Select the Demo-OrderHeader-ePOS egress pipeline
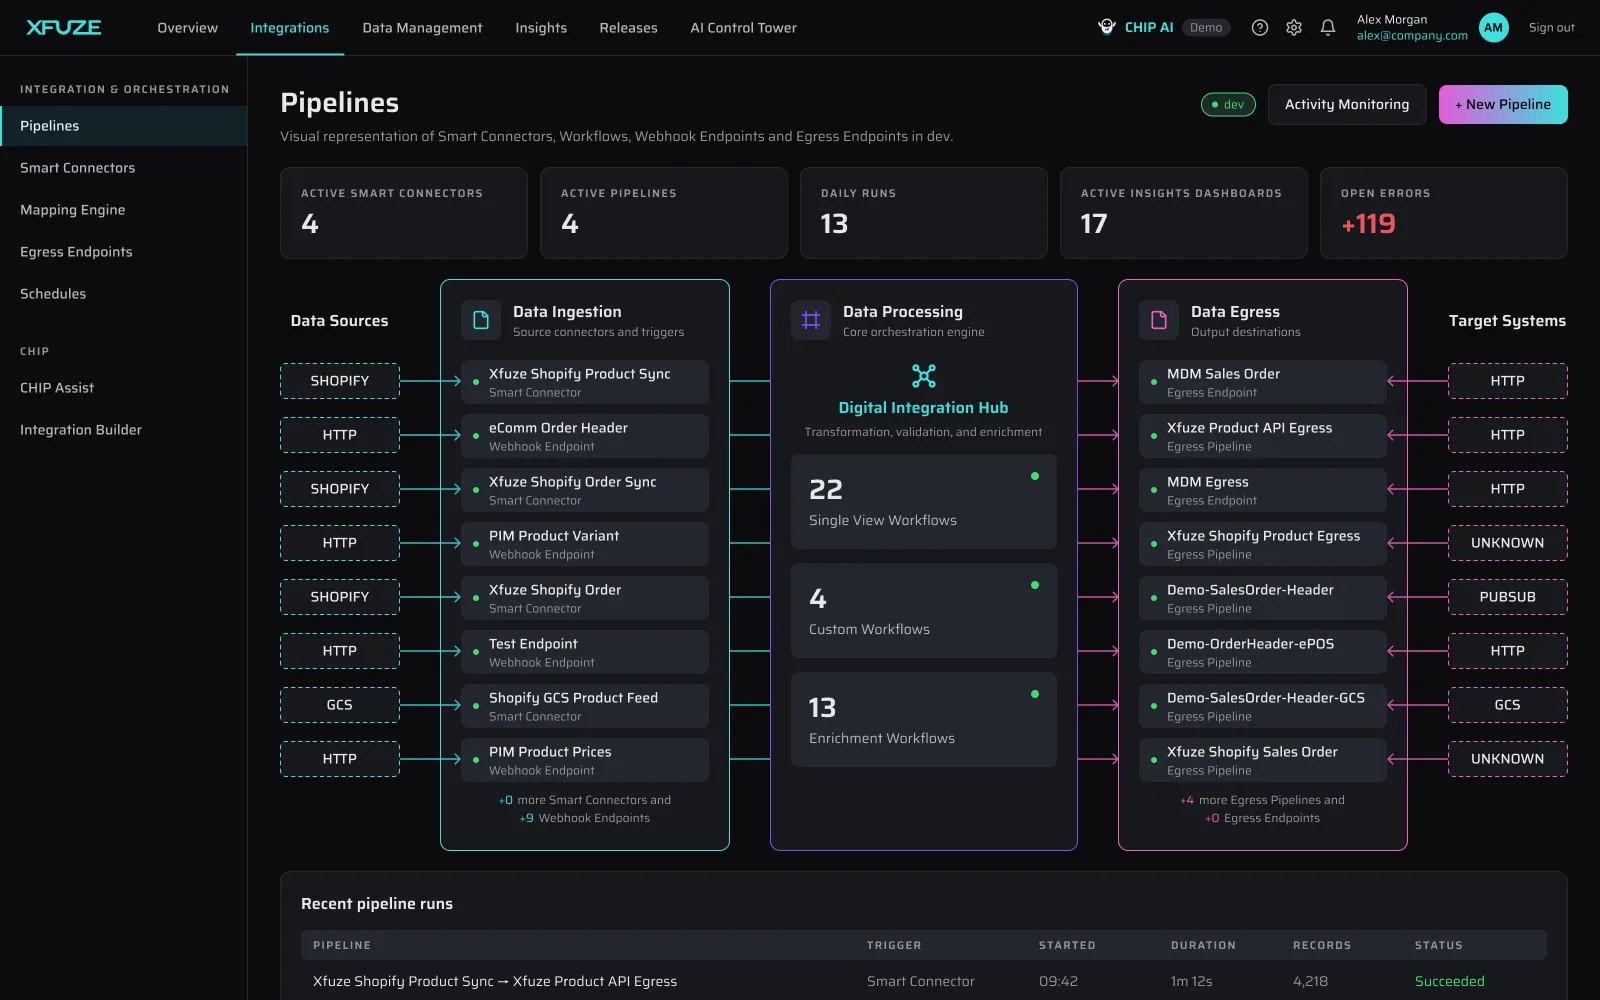This screenshot has width=1600, height=1000. pyautogui.click(x=1263, y=652)
